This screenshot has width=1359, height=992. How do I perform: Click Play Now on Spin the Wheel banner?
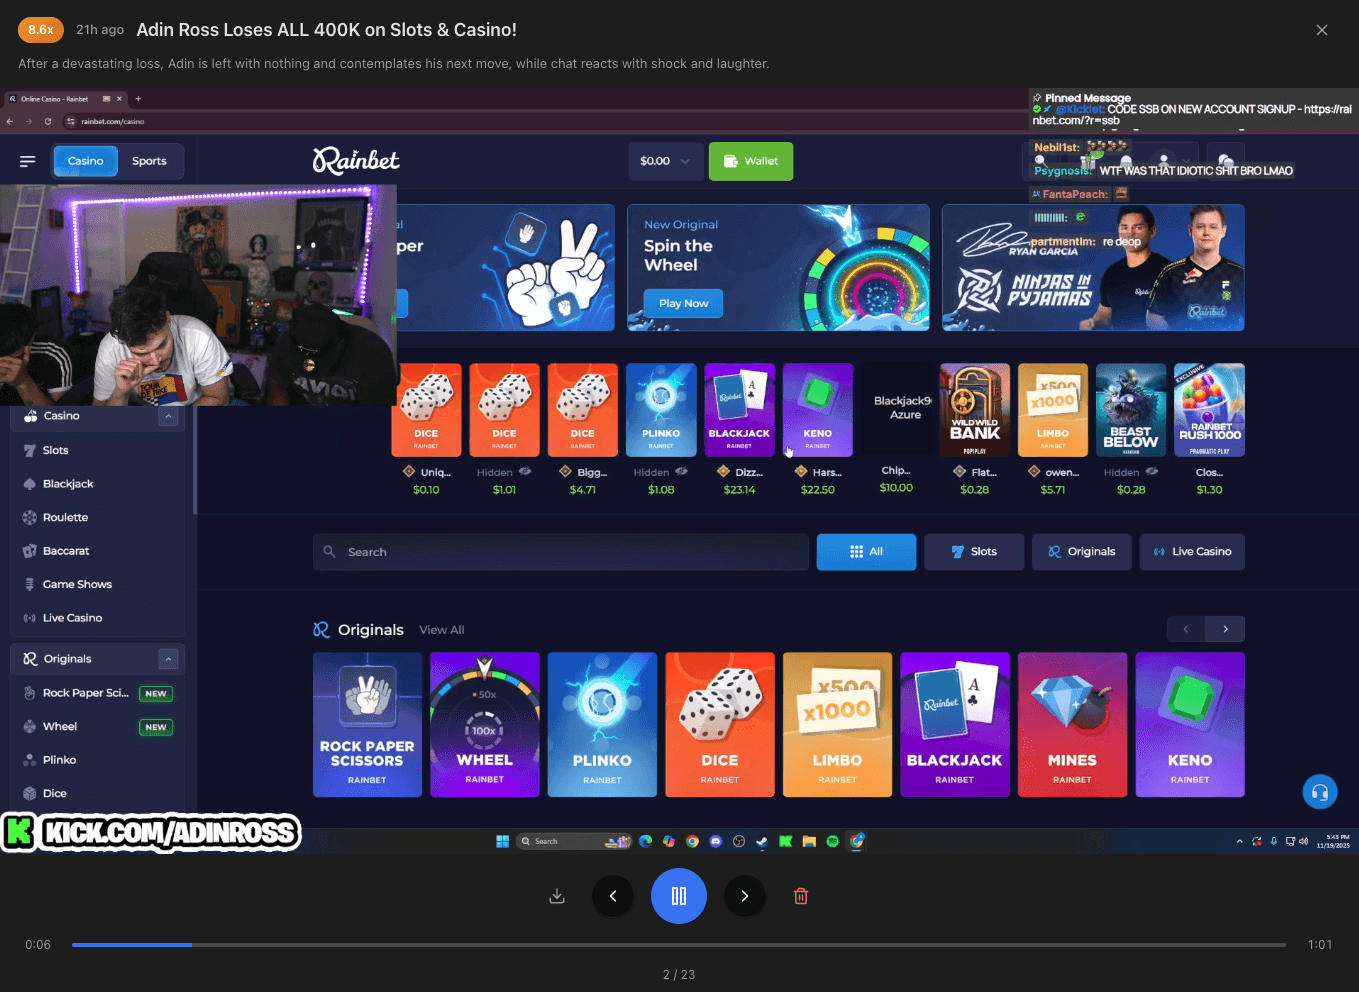pyautogui.click(x=684, y=303)
